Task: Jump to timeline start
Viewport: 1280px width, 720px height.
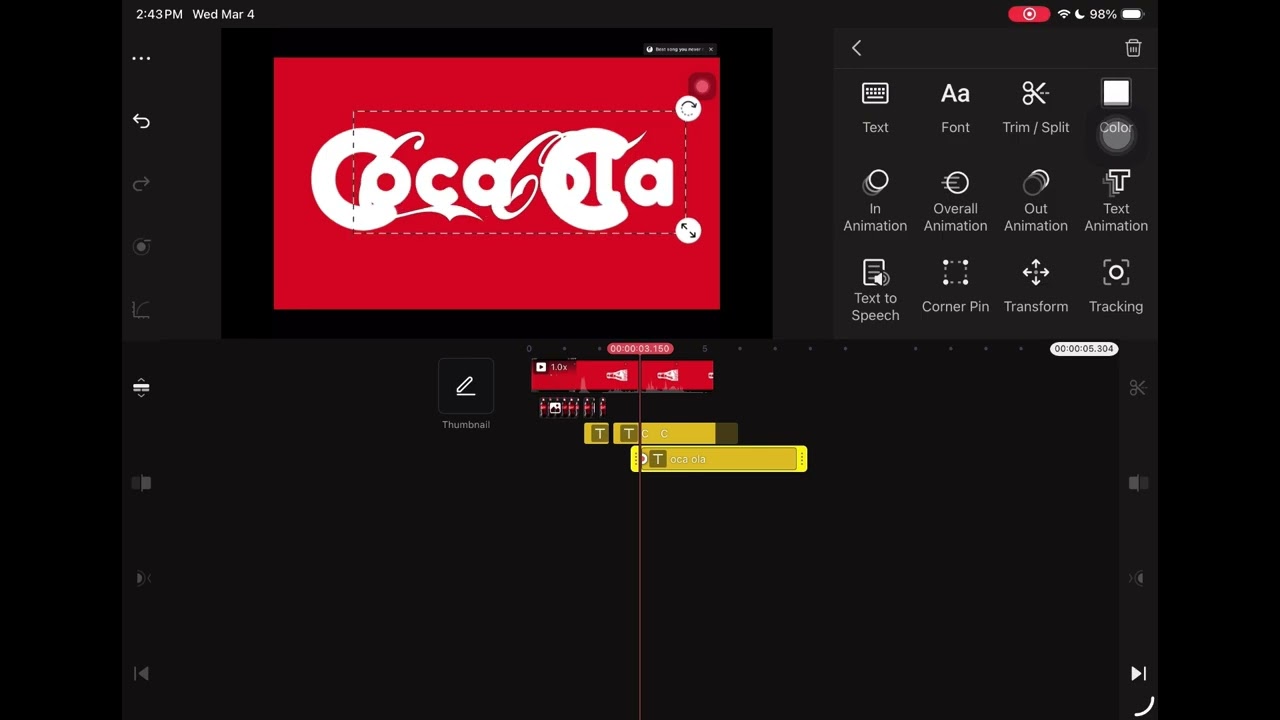Action: (x=141, y=674)
